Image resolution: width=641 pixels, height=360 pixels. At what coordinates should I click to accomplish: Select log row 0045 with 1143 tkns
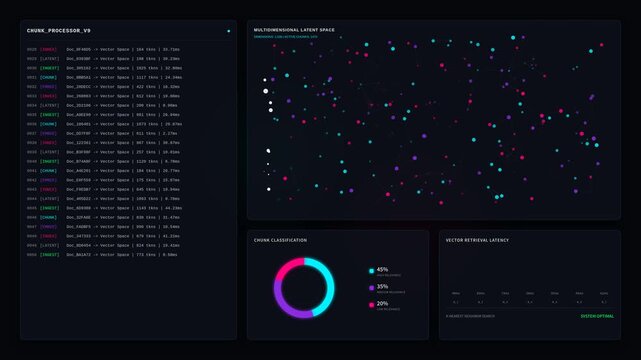coord(104,208)
